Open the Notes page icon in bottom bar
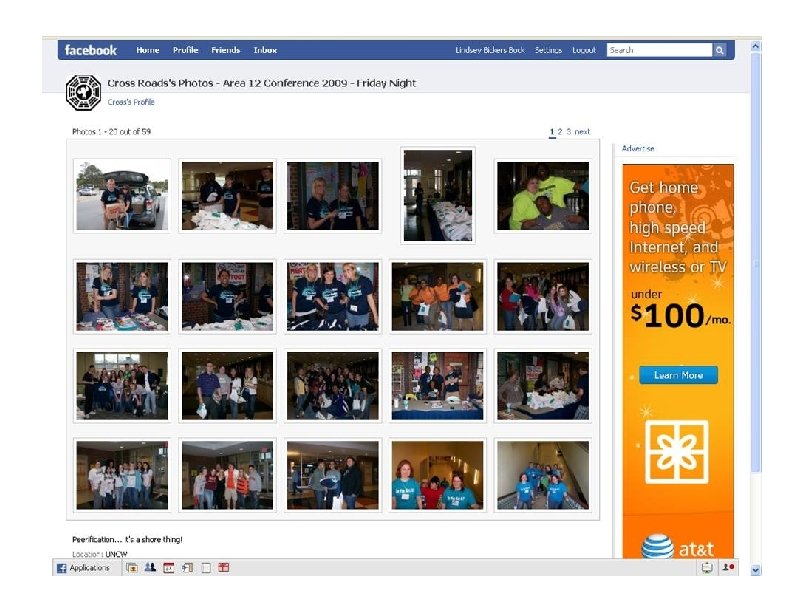This screenshot has width=800, height=600. [206, 568]
